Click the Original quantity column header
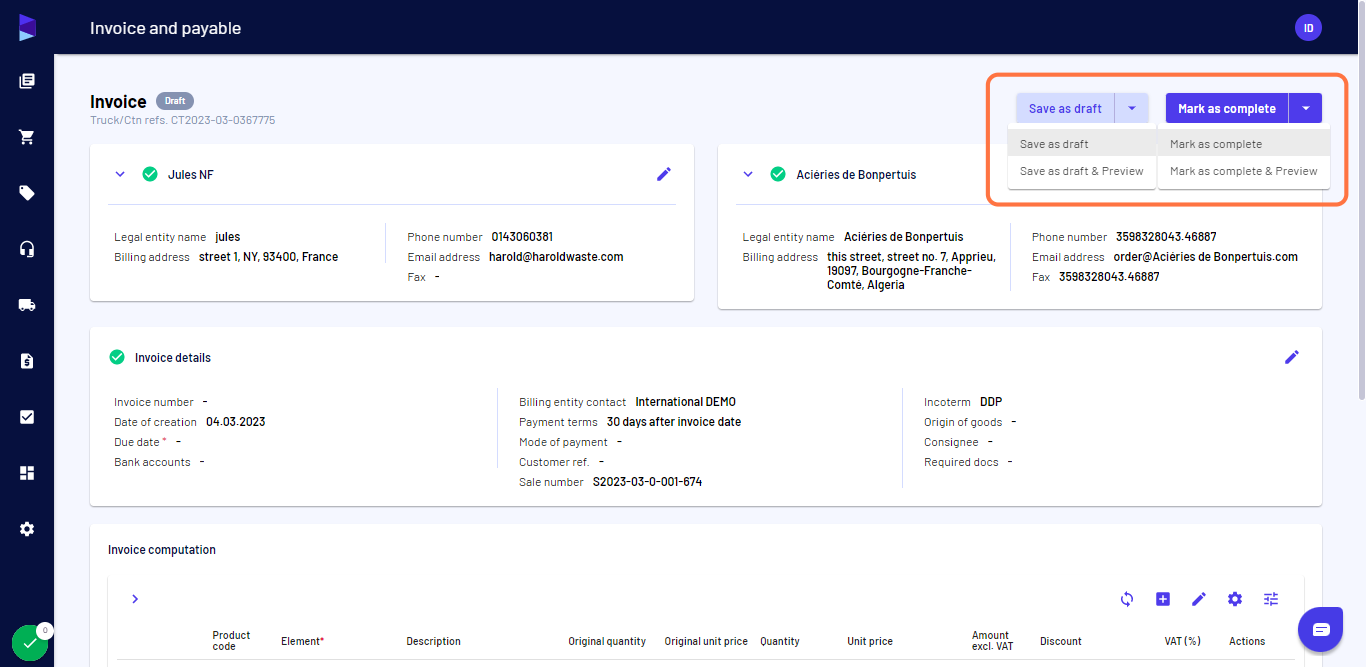This screenshot has height=667, width=1366. click(607, 641)
